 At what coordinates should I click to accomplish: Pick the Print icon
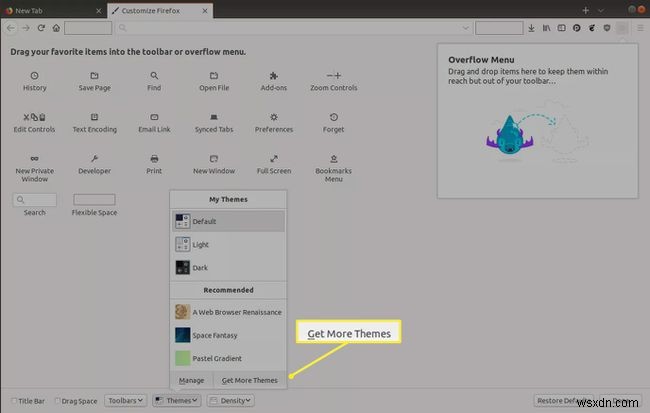pyautogui.click(x=154, y=158)
